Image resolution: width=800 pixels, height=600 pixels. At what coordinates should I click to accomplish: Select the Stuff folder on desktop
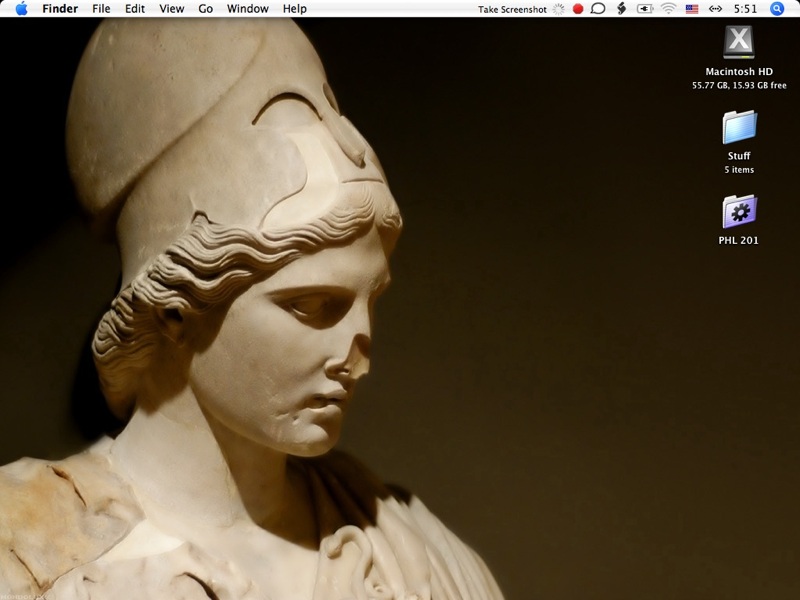(x=739, y=128)
